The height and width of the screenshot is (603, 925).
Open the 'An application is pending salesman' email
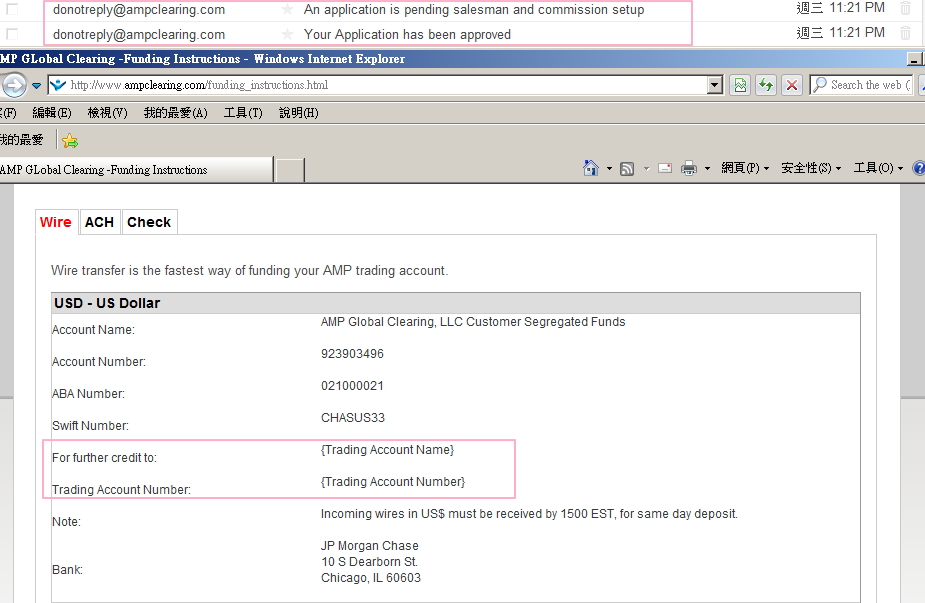pyautogui.click(x=474, y=9)
